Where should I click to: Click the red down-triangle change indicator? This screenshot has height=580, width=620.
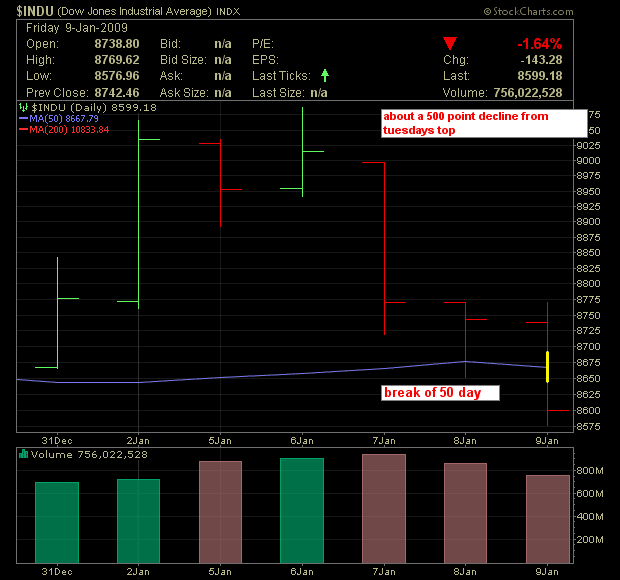tap(450, 43)
